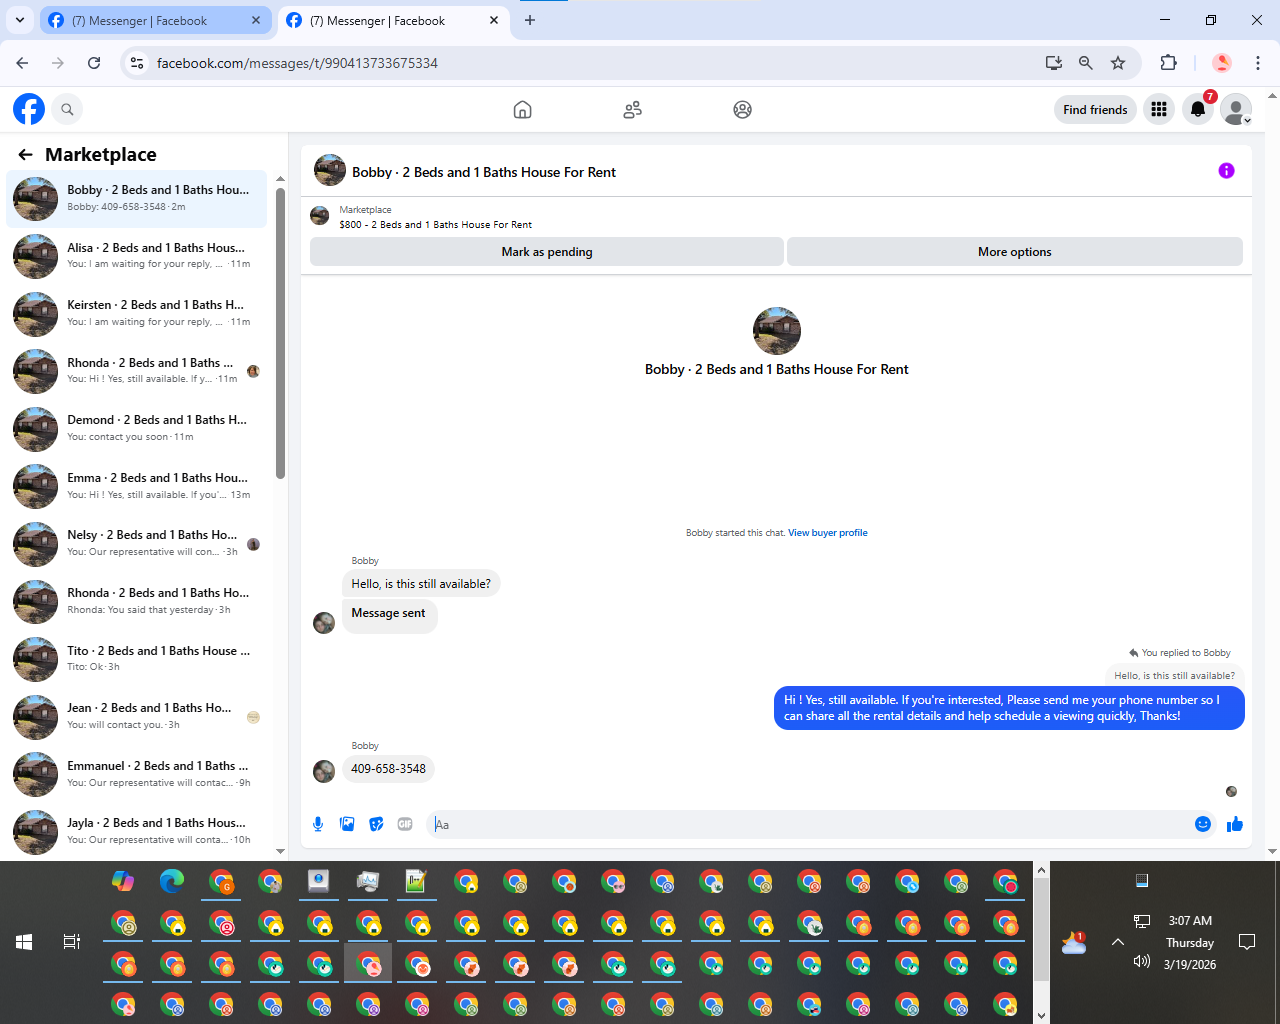Open Jean's conversation in the list

(137, 717)
